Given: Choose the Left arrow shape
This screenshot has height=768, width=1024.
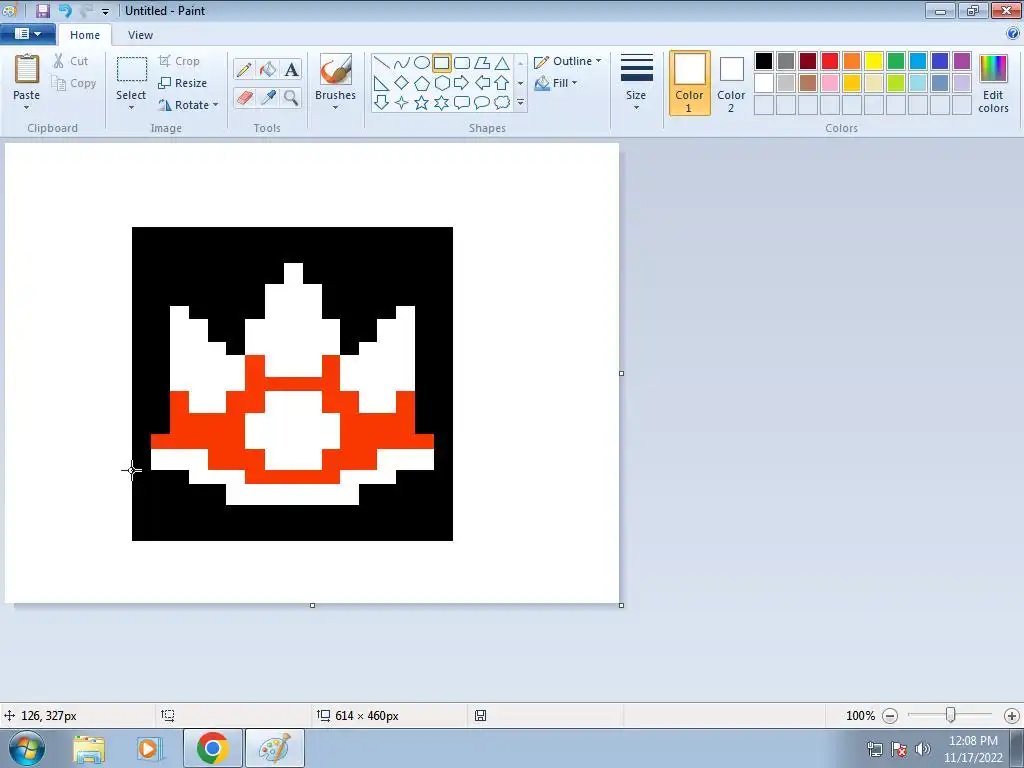Looking at the screenshot, I should tap(482, 83).
